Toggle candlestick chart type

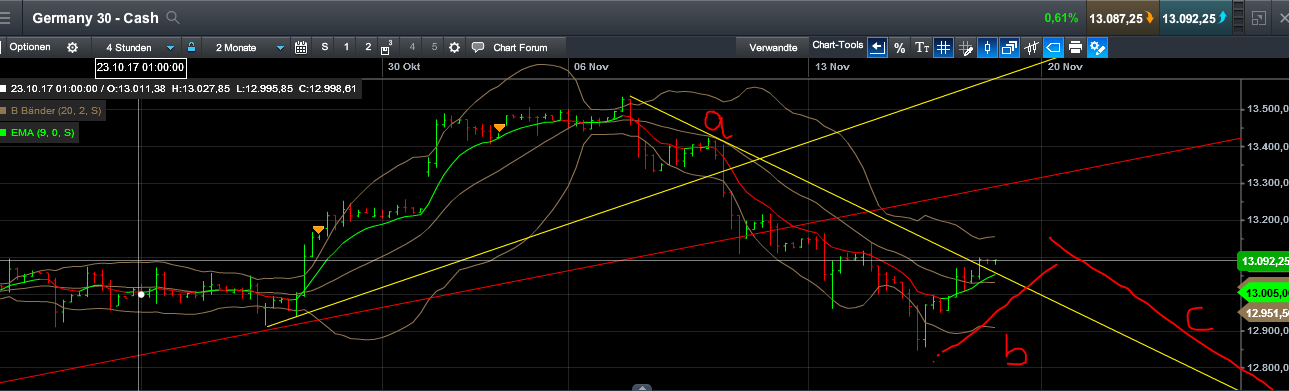point(987,47)
